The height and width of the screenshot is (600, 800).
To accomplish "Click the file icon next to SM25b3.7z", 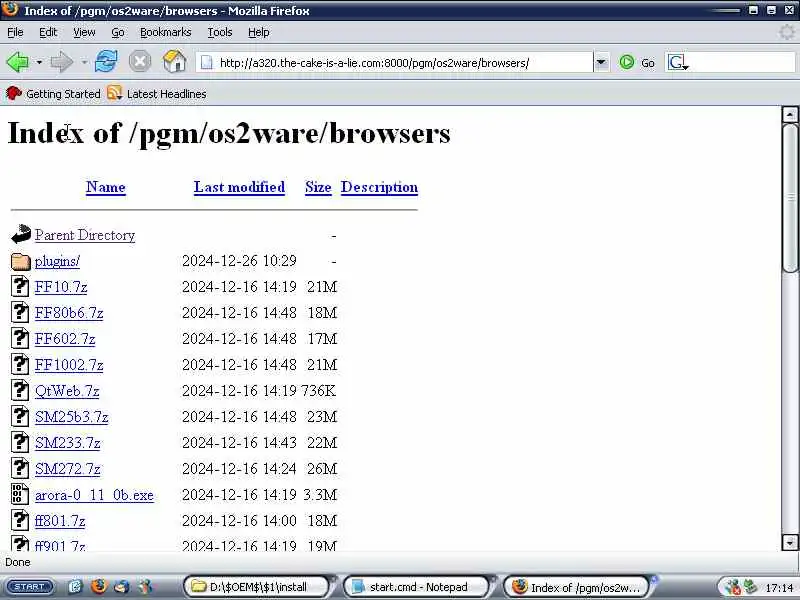I will pyautogui.click(x=20, y=417).
